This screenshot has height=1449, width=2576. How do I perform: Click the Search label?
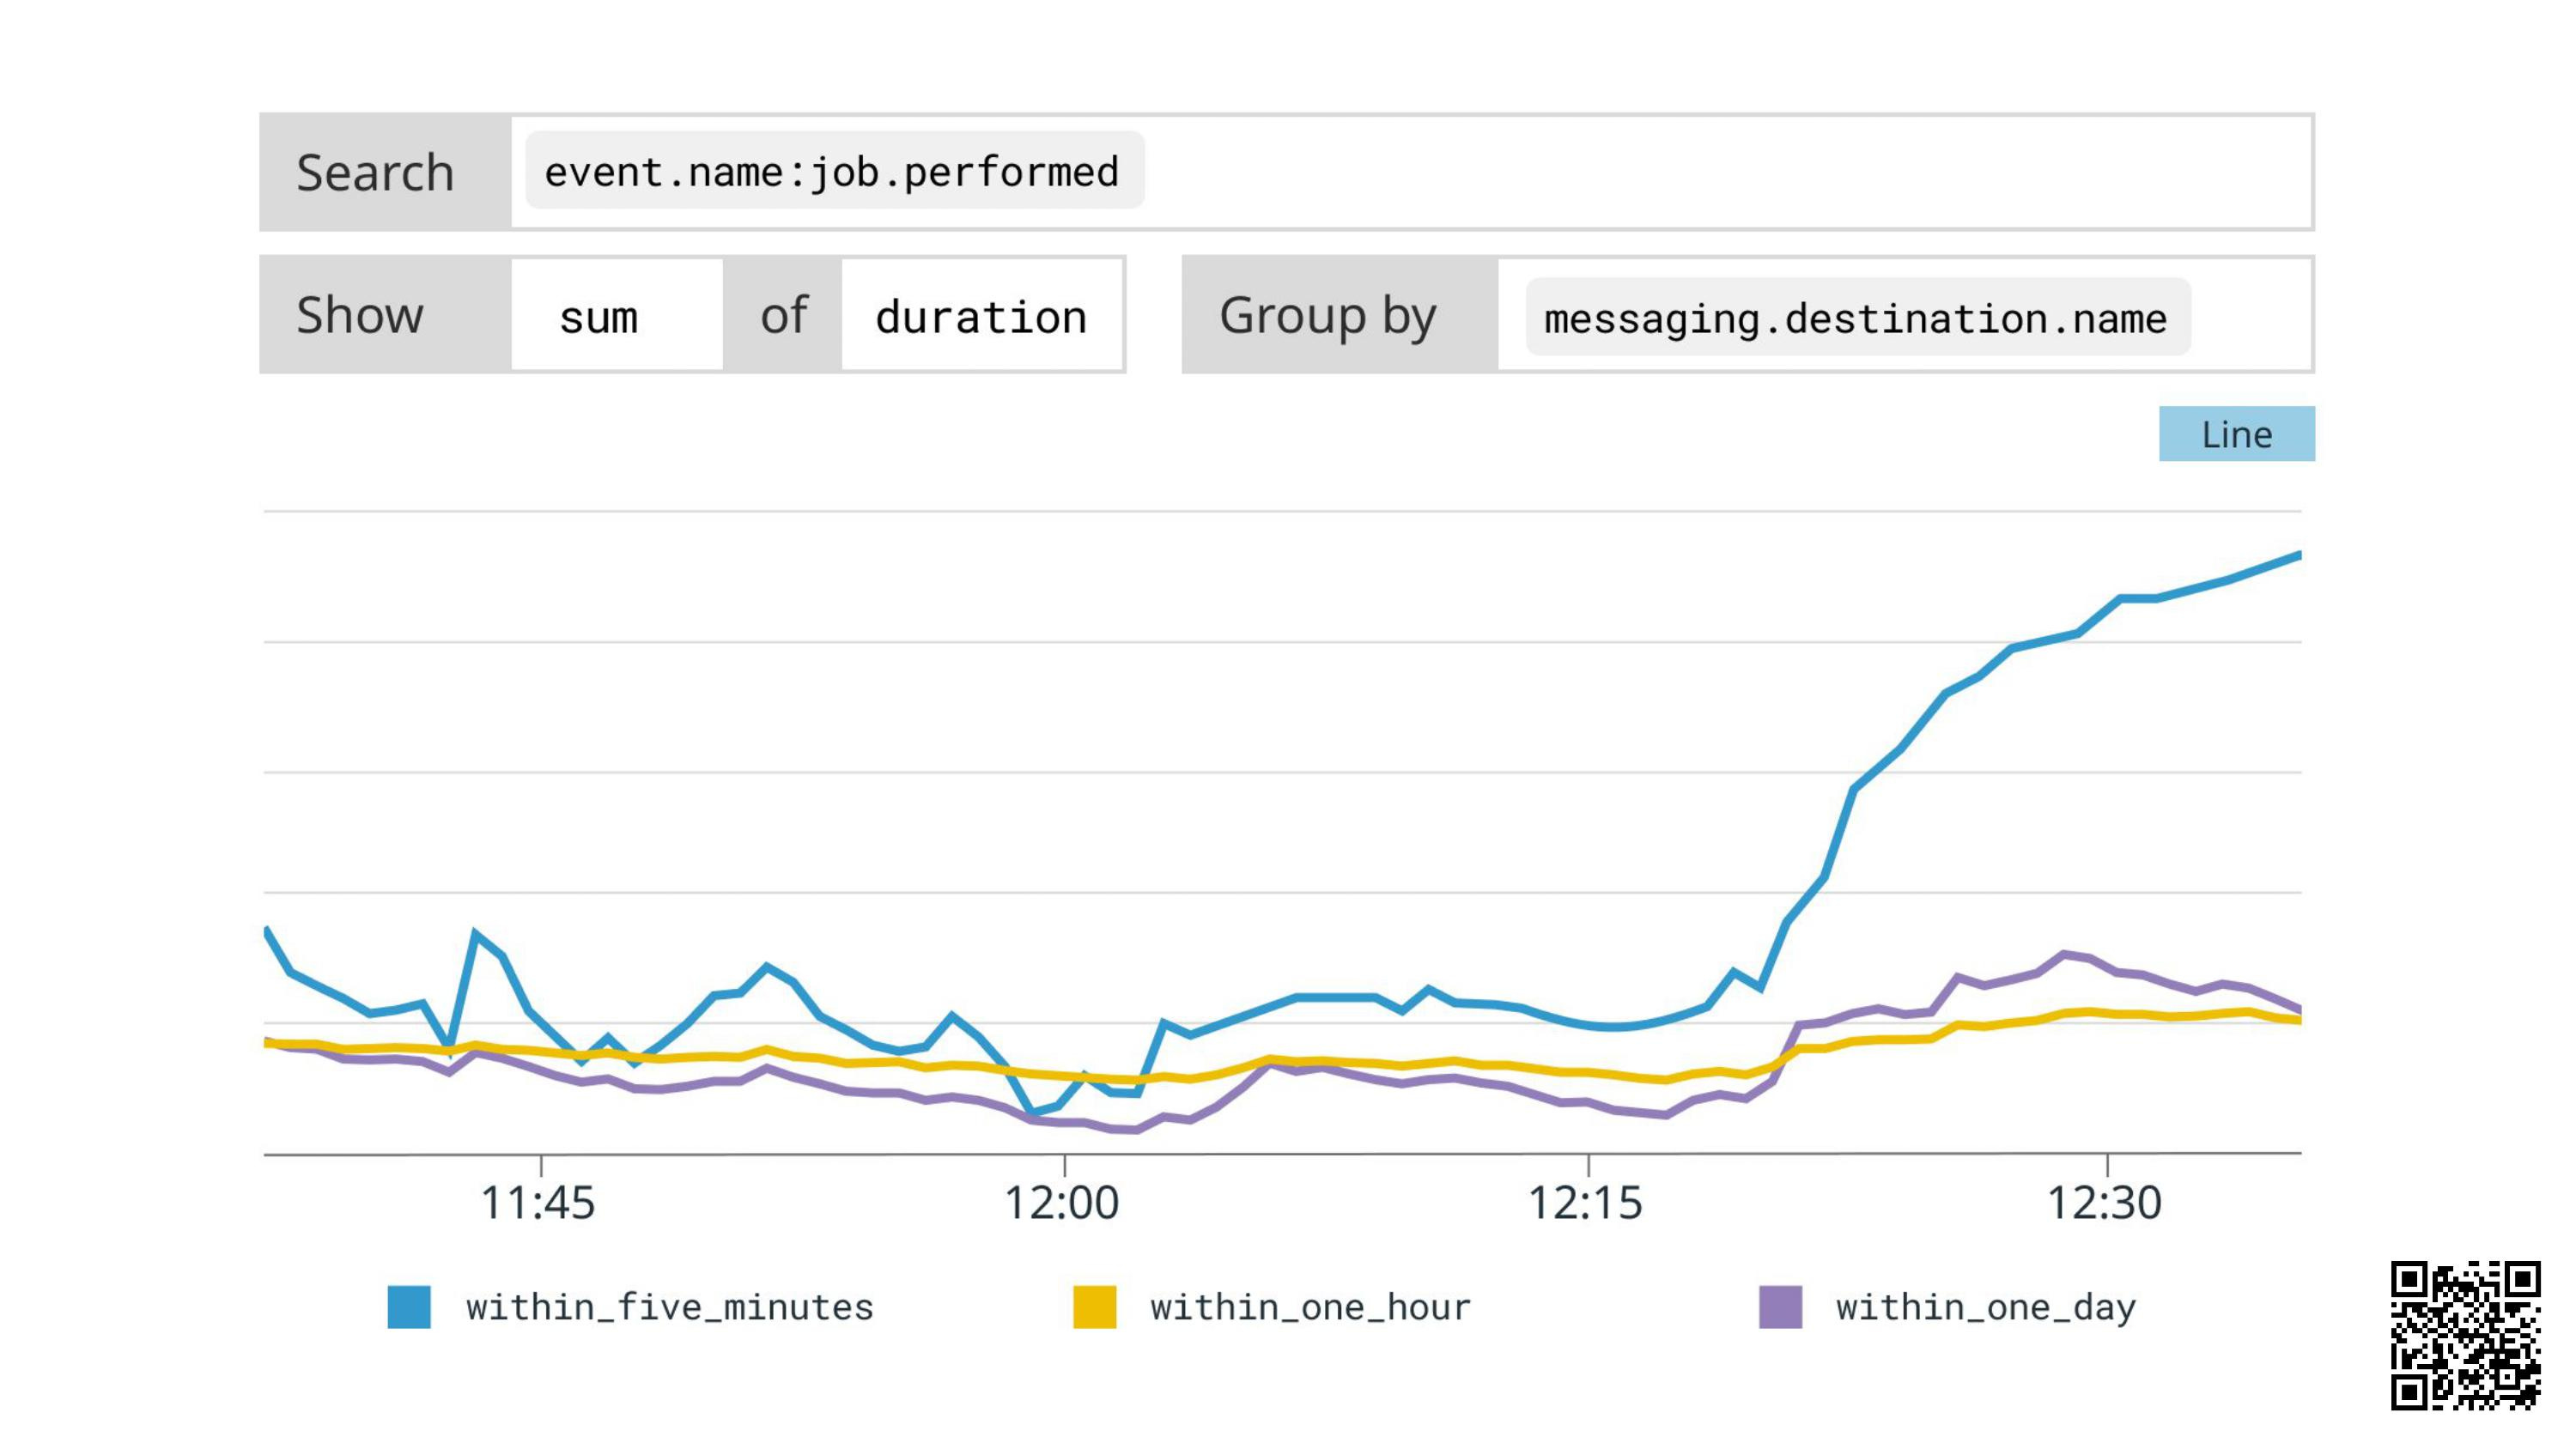pos(375,172)
